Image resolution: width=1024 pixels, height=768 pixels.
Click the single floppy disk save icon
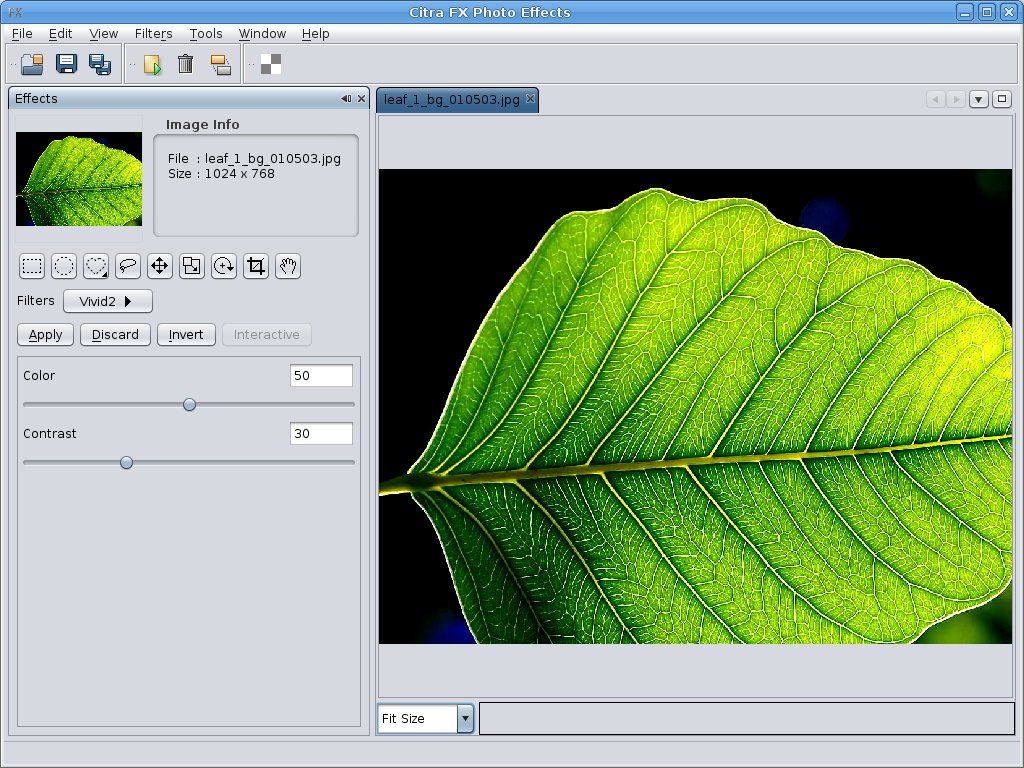click(x=66, y=64)
